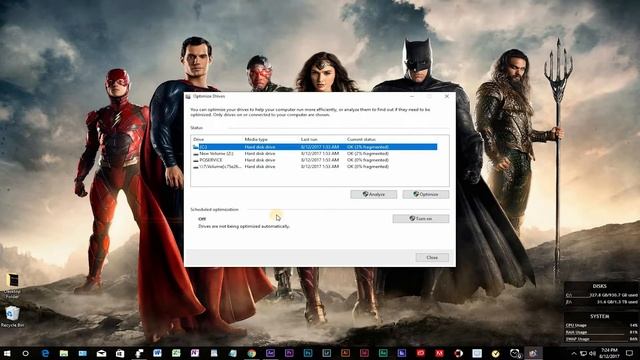This screenshot has width=640, height=360.
Task: Click the Optimize Drives title bar icon
Action: pos(188,96)
